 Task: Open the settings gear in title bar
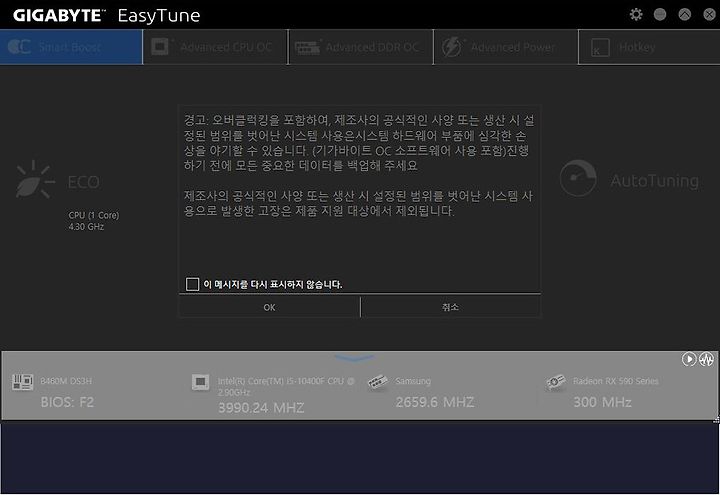coord(636,14)
